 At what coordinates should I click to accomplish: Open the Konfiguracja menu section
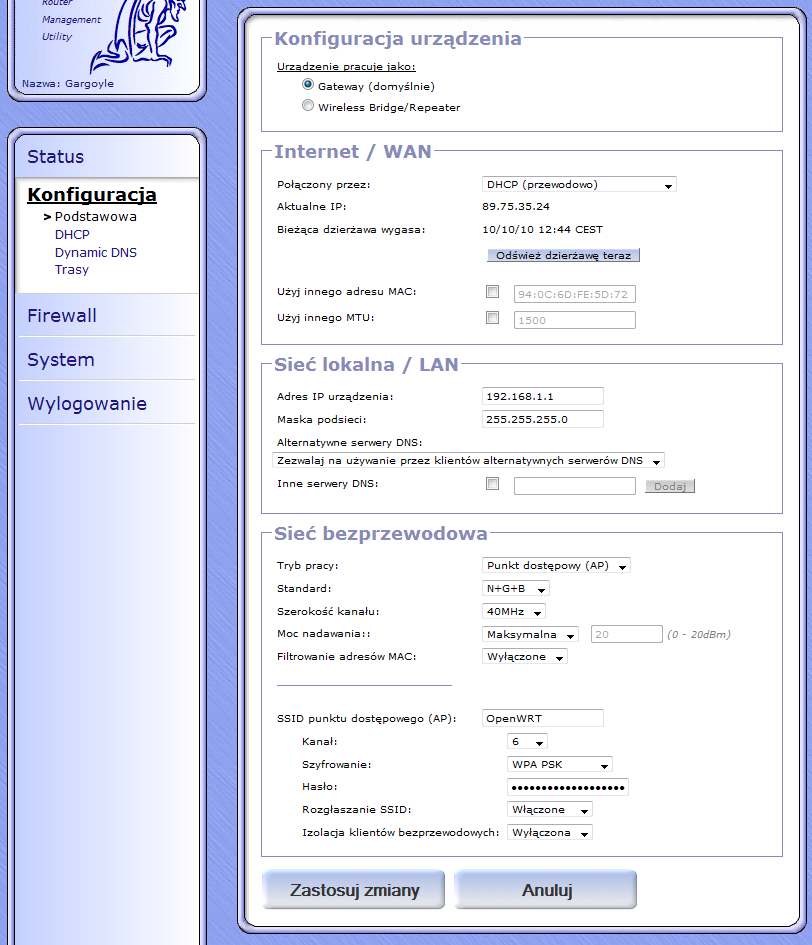coord(92,195)
